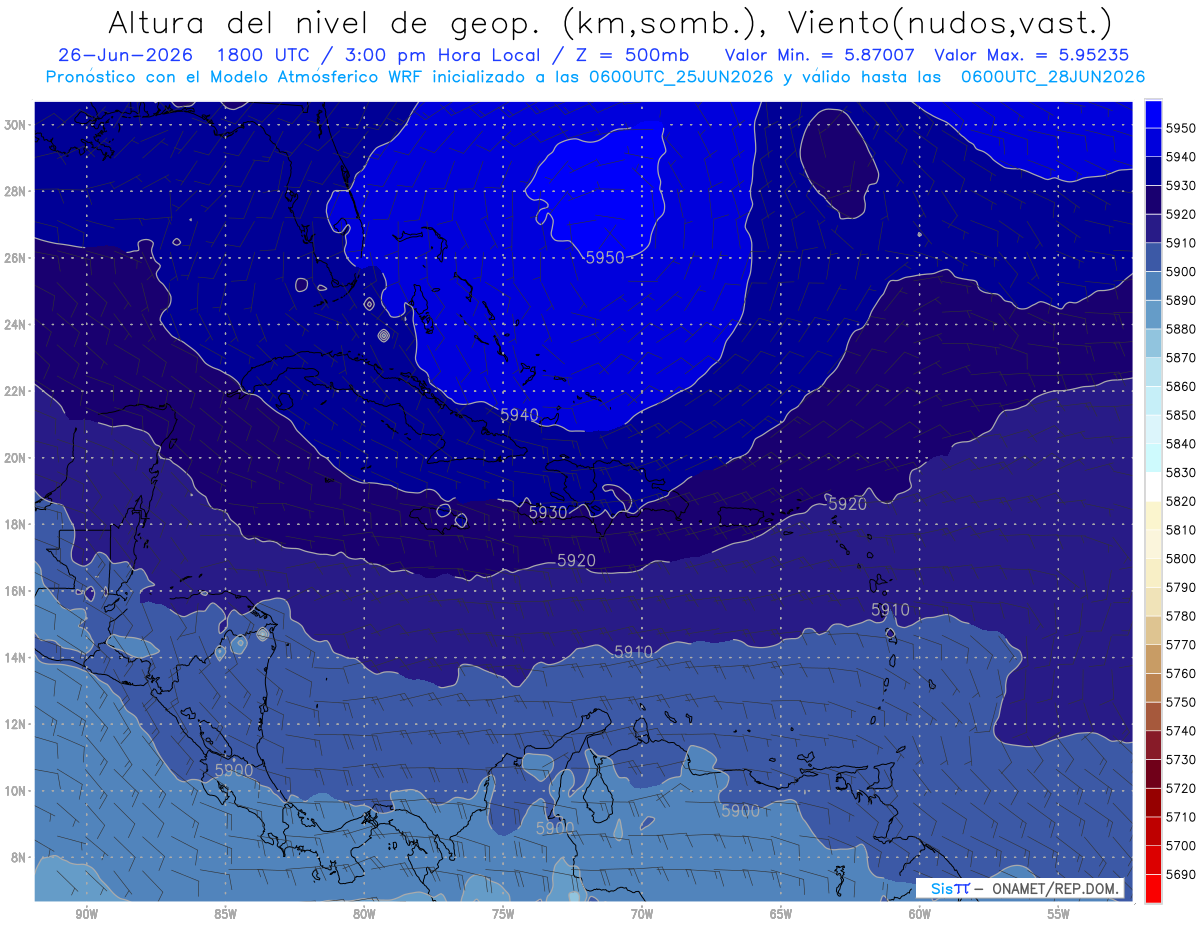Click the chart title starting "Altura del nivel"
Screen dimensions: 1200x927
(x=609, y=23)
